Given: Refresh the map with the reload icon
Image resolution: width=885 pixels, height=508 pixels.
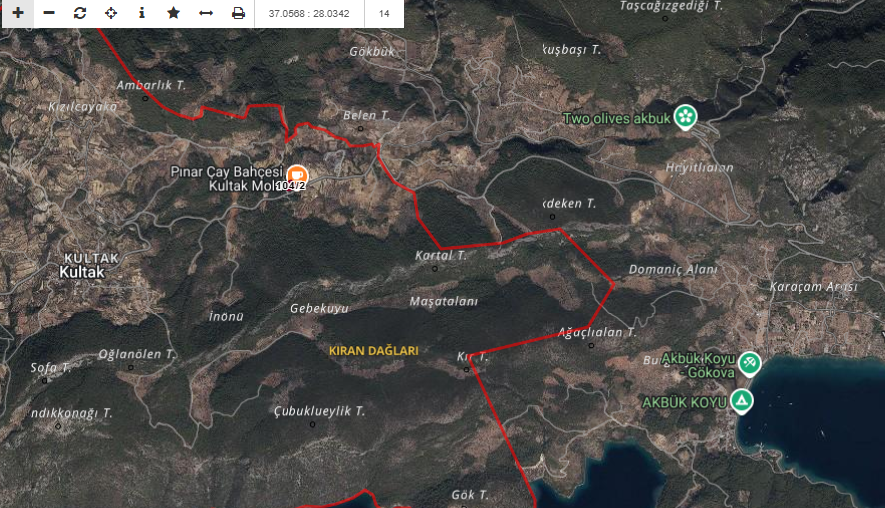Looking at the screenshot, I should coord(80,13).
